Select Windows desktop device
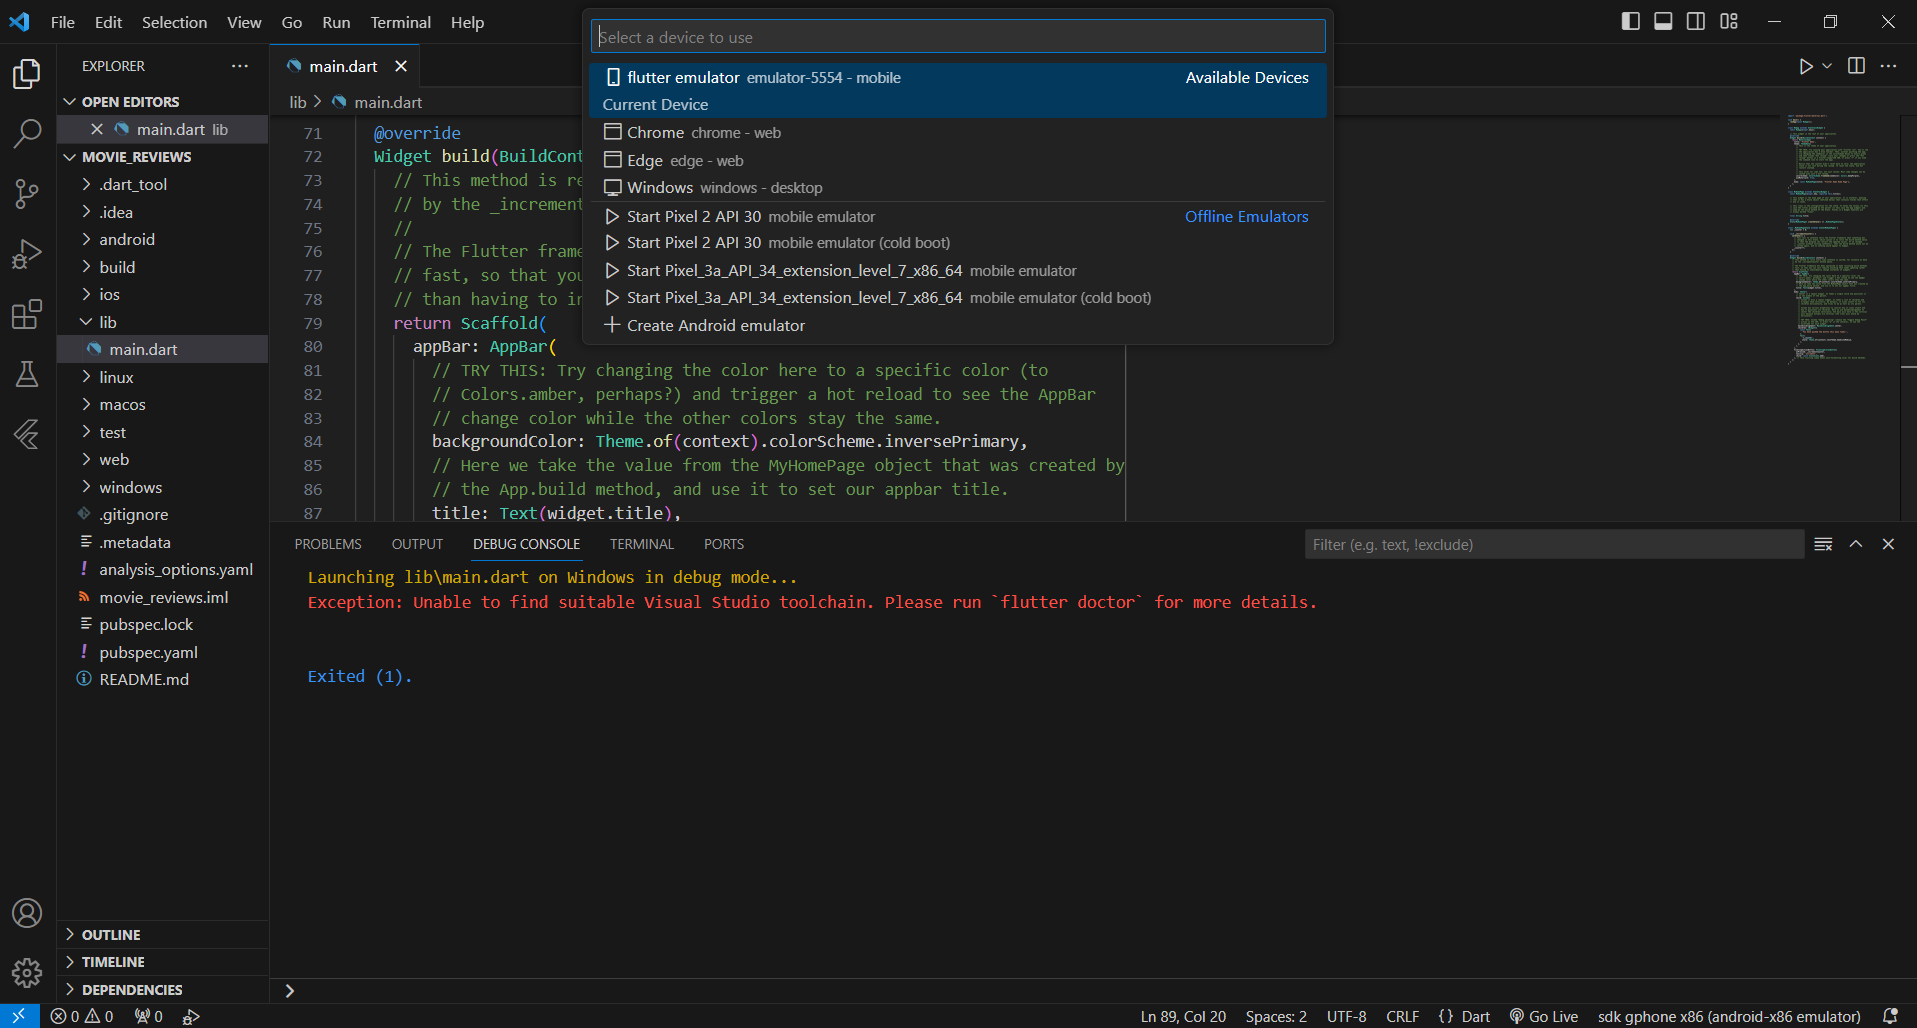Viewport: 1917px width, 1028px height. tap(958, 188)
